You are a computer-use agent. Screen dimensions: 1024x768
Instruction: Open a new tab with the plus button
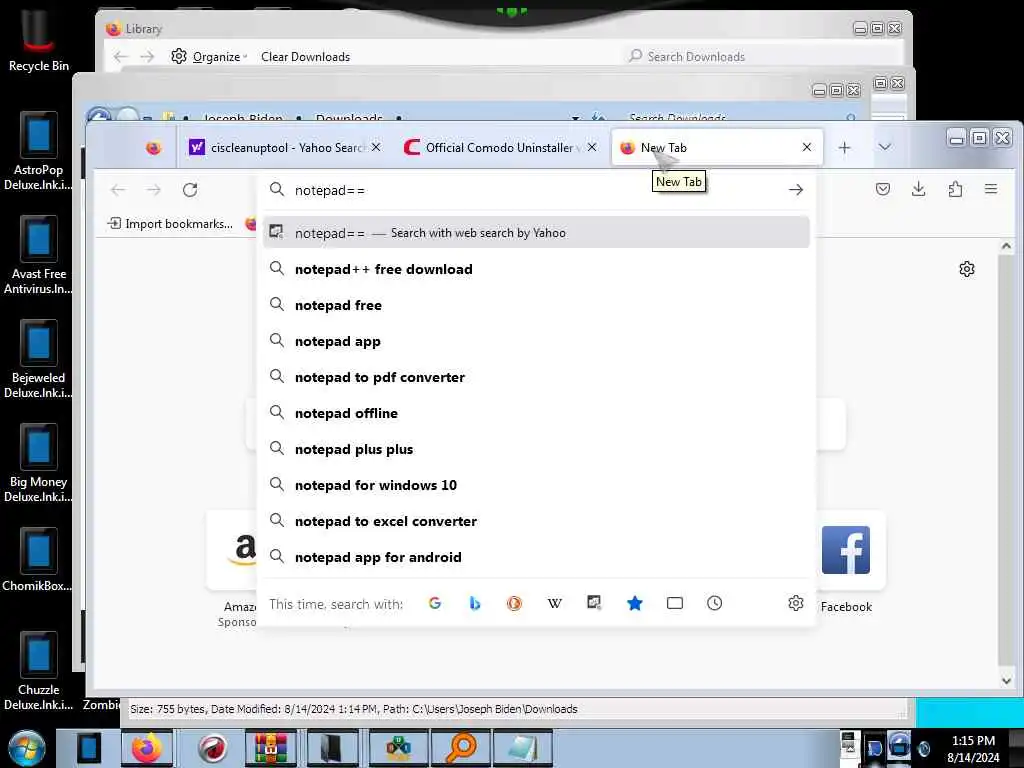[x=844, y=148]
